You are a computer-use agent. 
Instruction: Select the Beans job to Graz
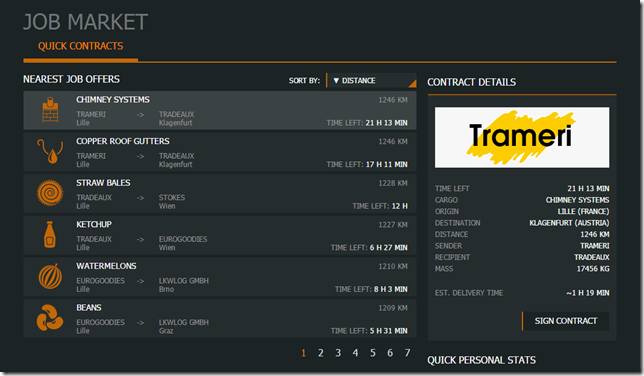(x=220, y=318)
